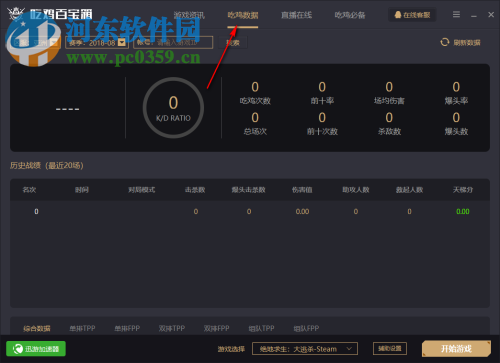
Task: Close the 吃鸡百宝箱 window
Action: click(491, 15)
